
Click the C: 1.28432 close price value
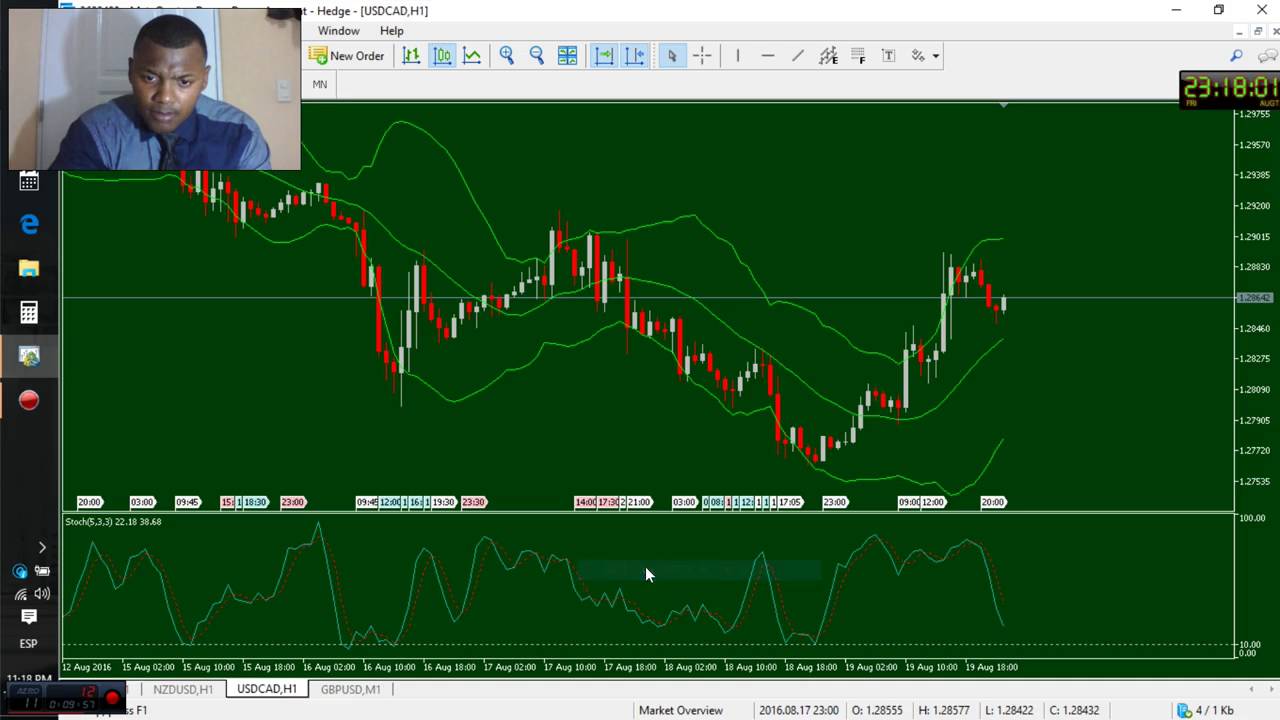click(1074, 710)
